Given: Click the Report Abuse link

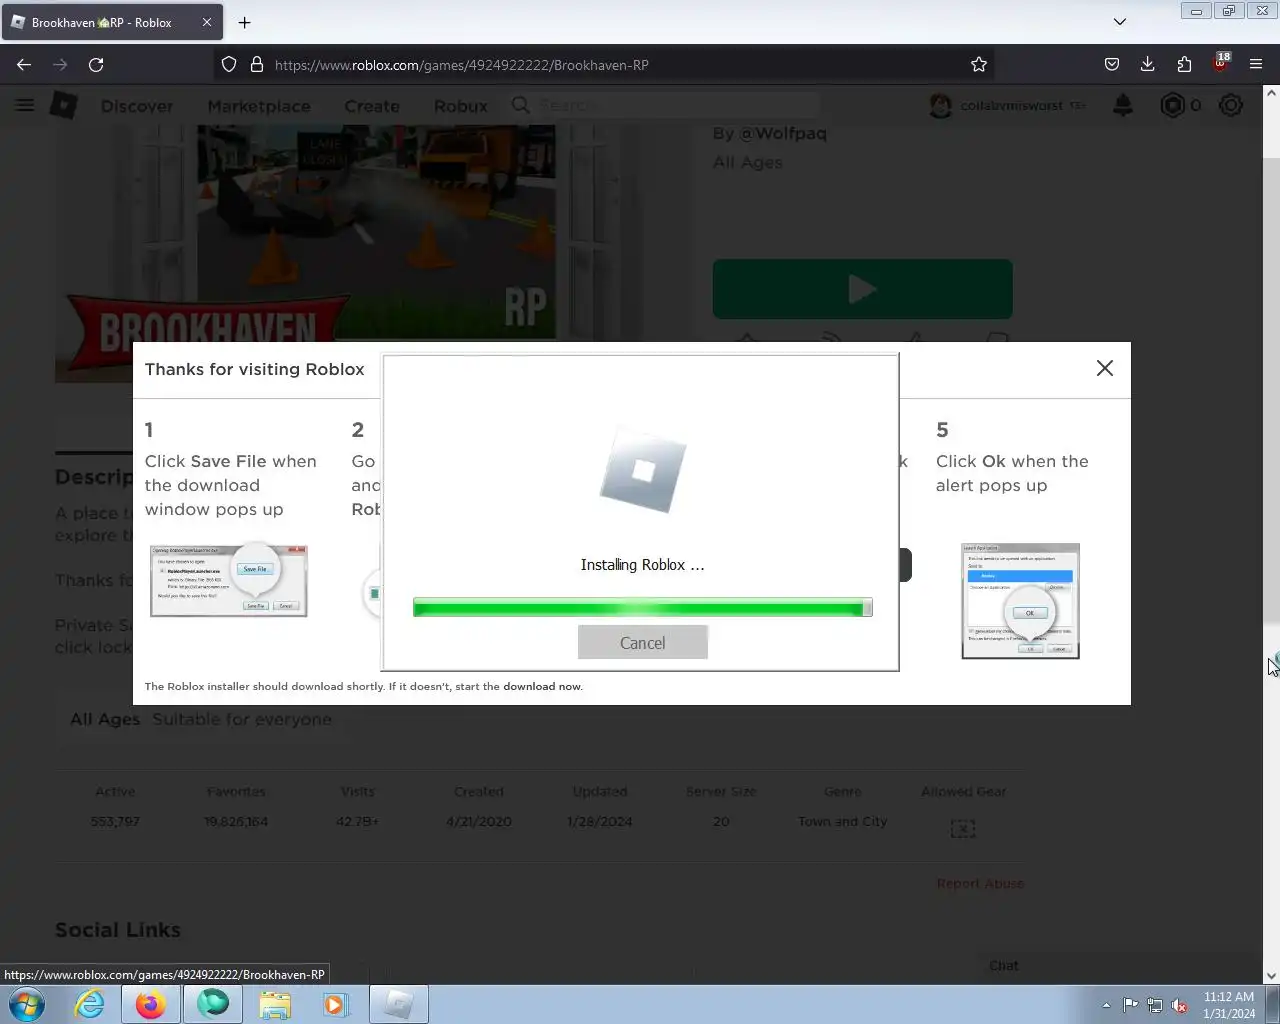Looking at the screenshot, I should pyautogui.click(x=980, y=884).
